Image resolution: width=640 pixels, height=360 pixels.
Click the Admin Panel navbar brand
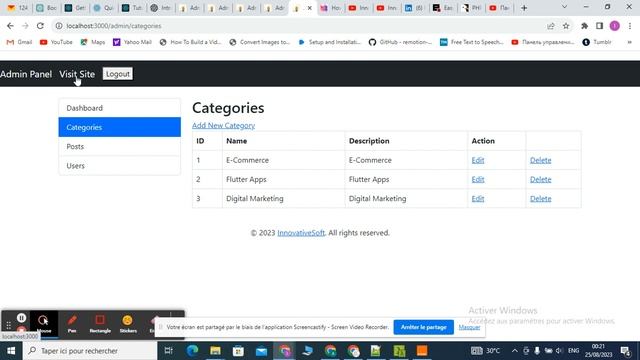[26, 74]
